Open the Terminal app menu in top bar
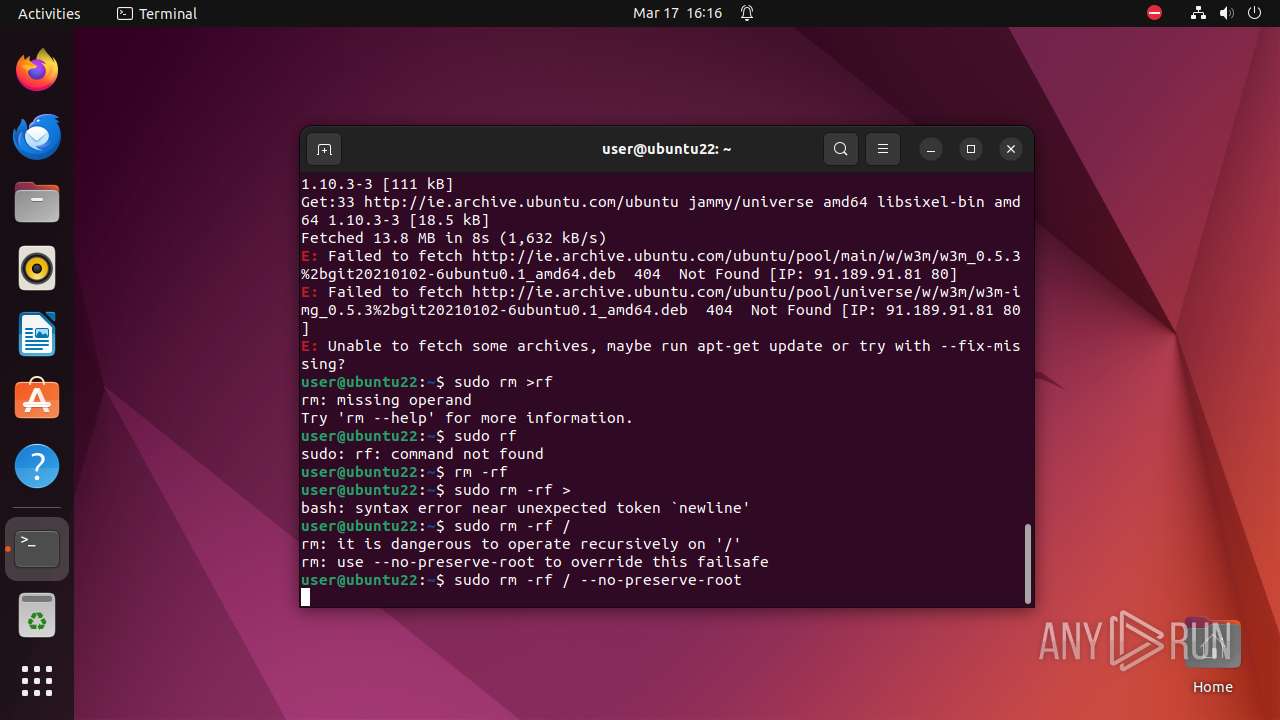This screenshot has width=1280, height=720. pyautogui.click(x=157, y=13)
